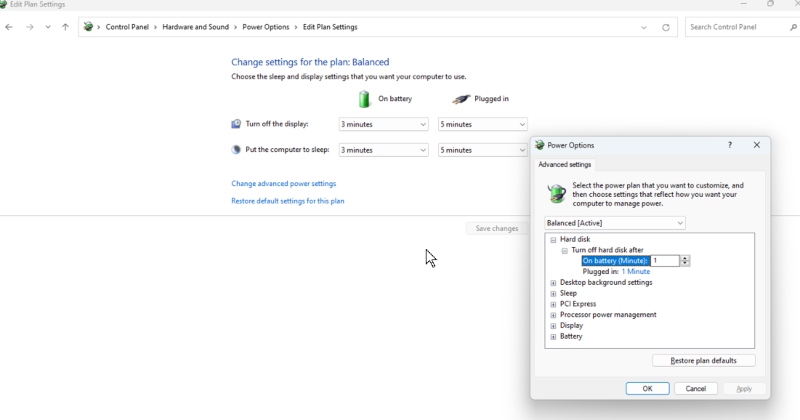Click Restore plan defaults button
The height and width of the screenshot is (420, 800).
[703, 360]
